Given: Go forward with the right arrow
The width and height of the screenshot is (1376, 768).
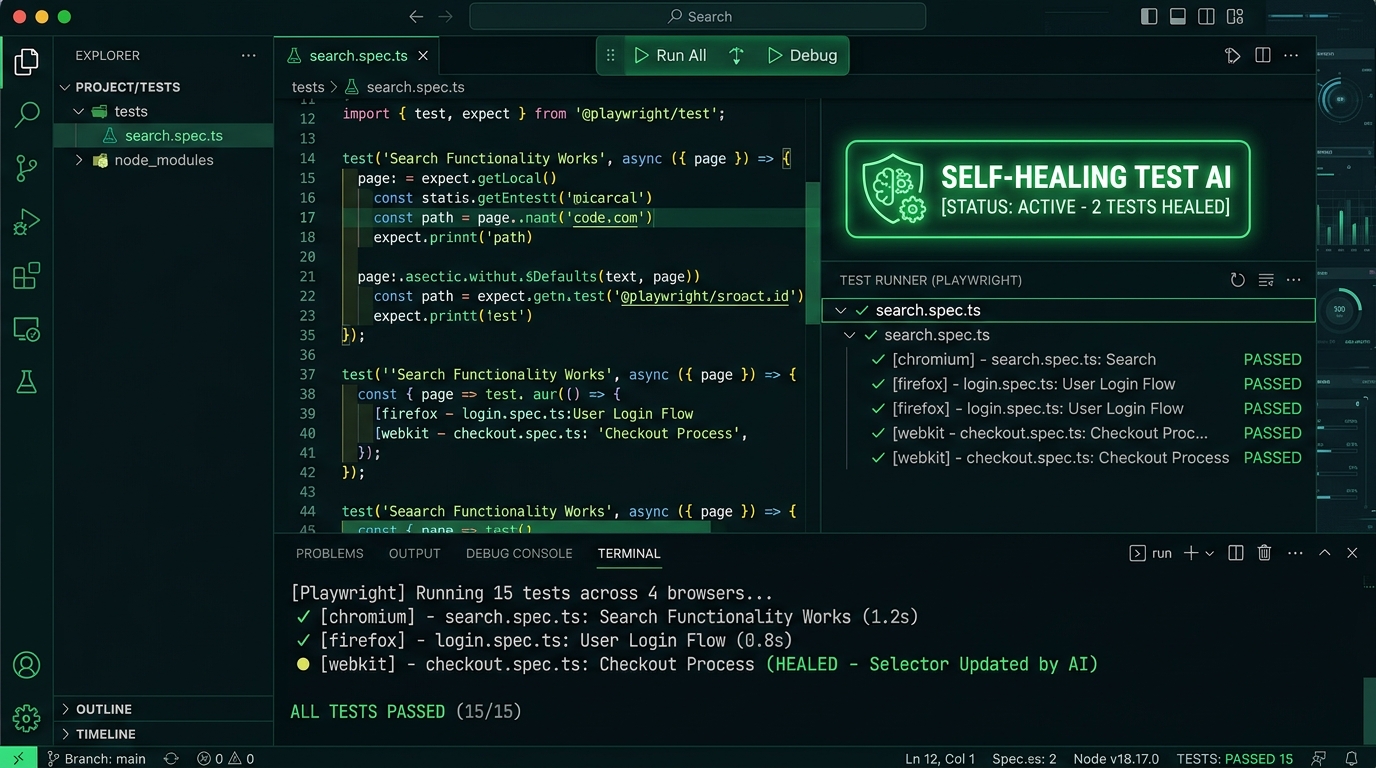Looking at the screenshot, I should (x=446, y=17).
